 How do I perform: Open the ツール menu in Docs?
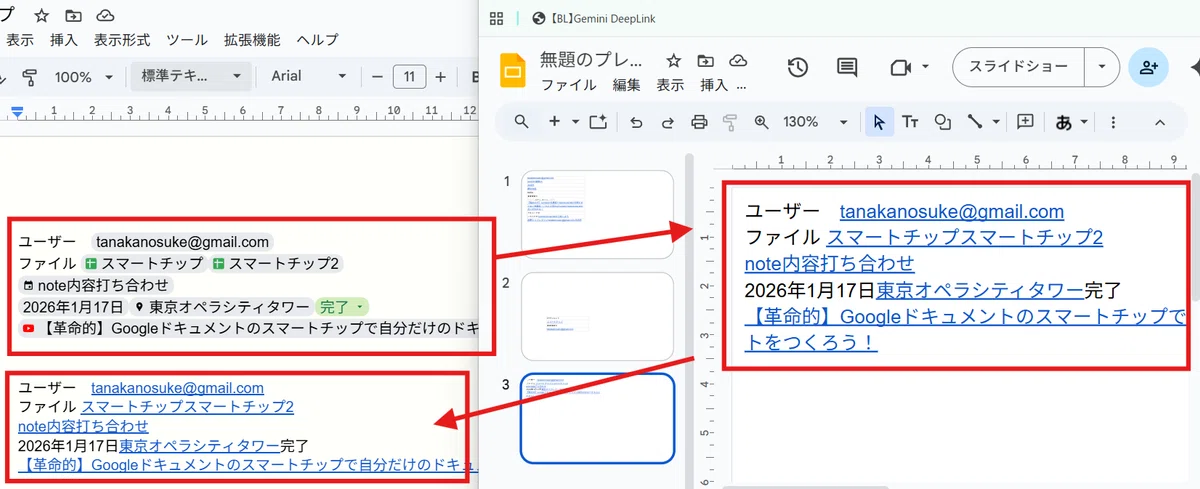tap(187, 40)
